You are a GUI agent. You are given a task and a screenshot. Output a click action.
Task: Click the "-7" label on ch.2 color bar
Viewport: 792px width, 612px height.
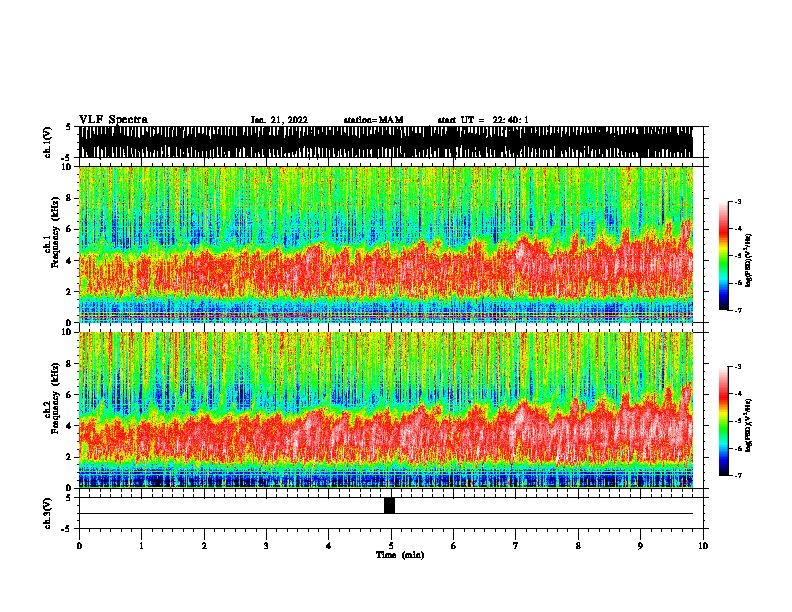click(x=737, y=475)
